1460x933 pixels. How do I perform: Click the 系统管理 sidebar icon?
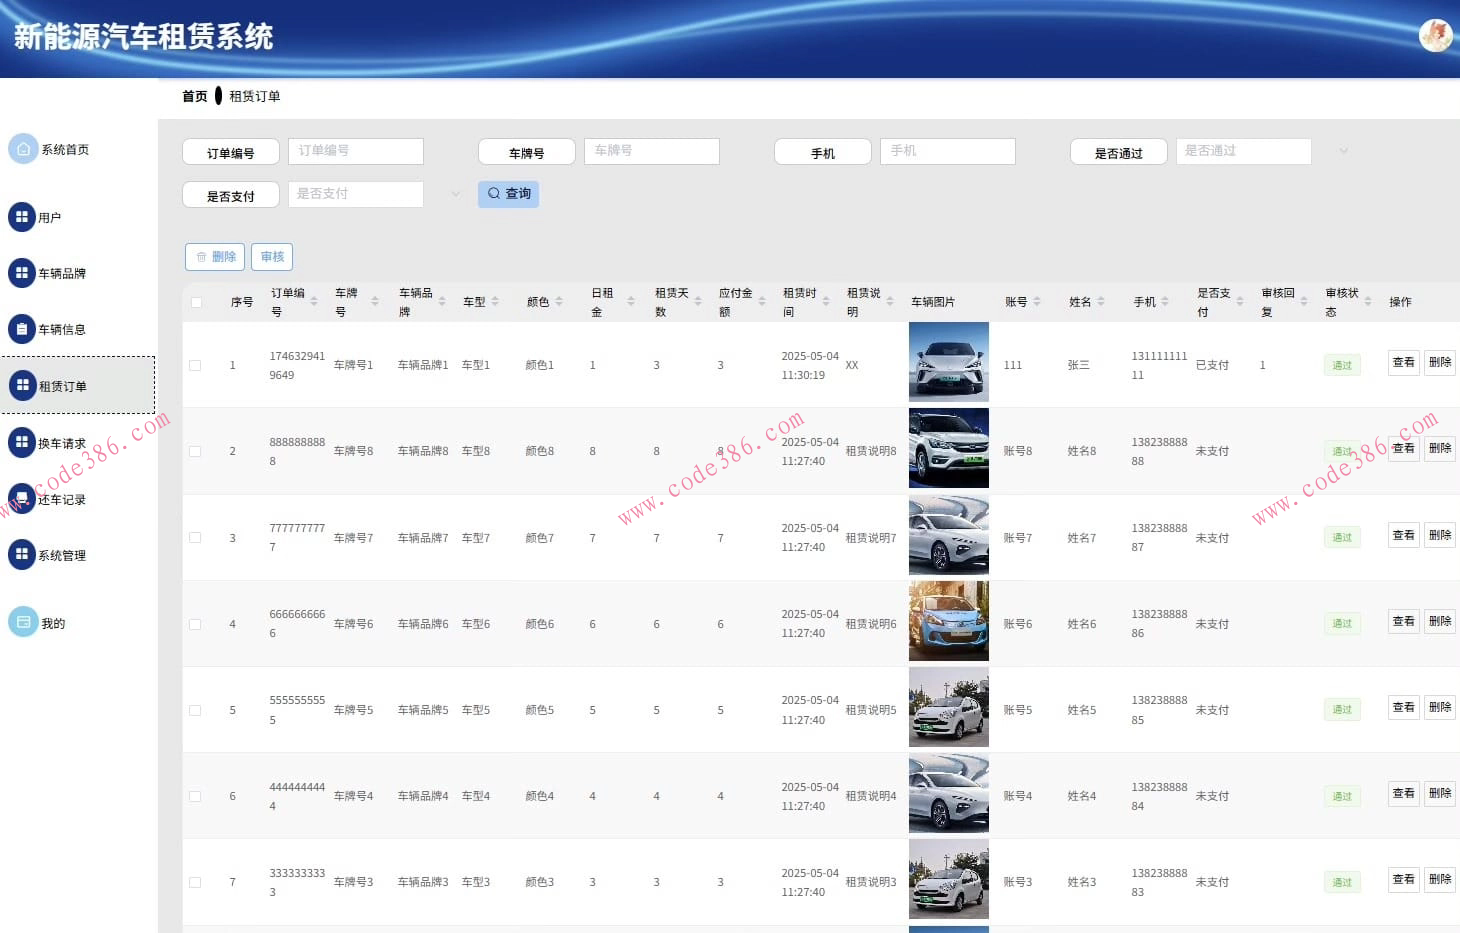coord(22,554)
